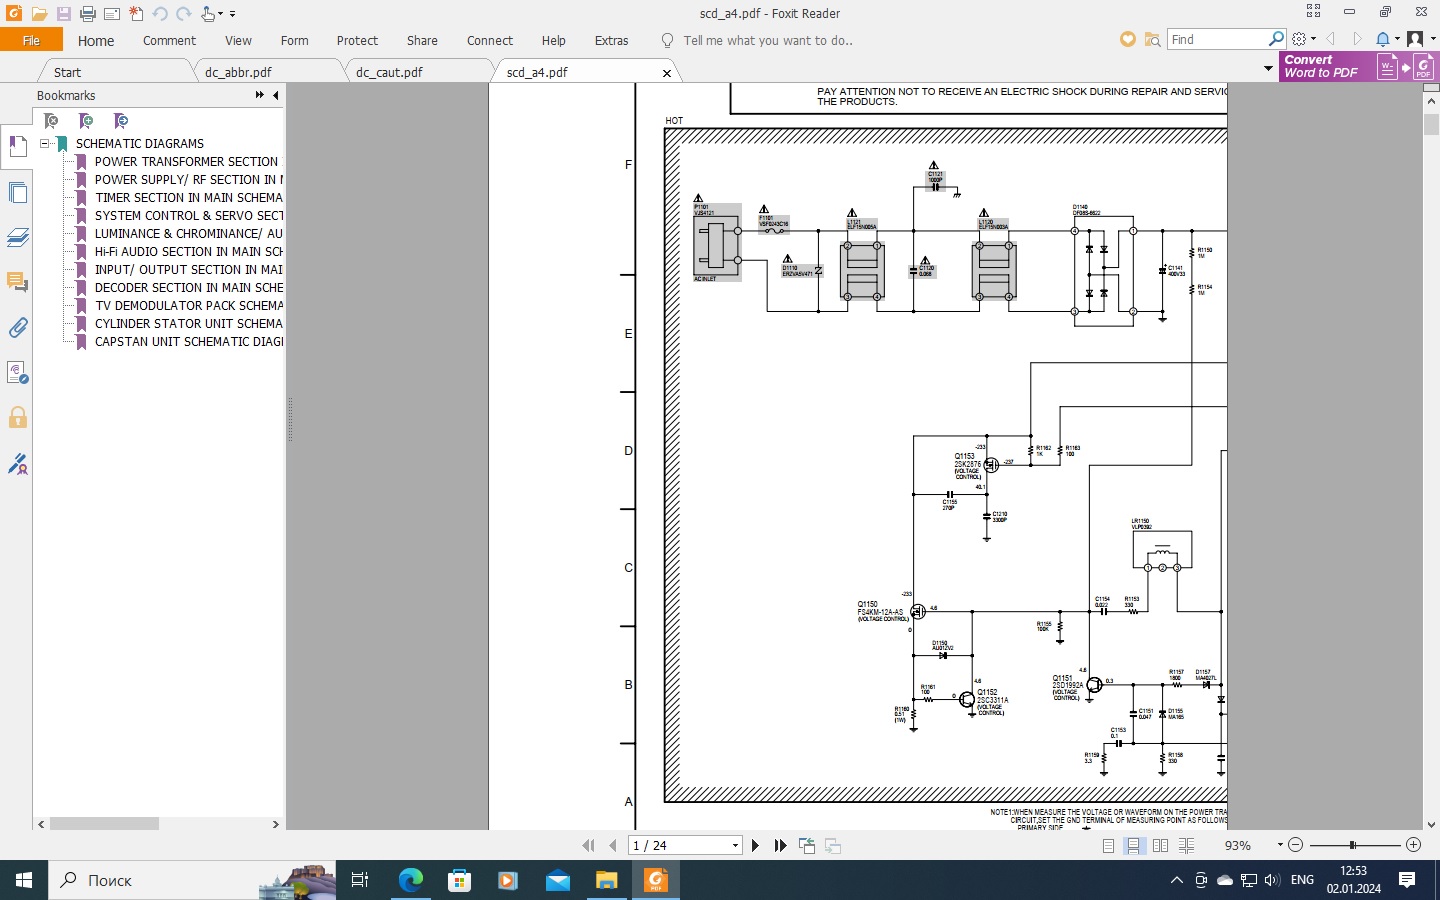This screenshot has height=900, width=1440.
Task: Open the zoom percentage dropdown
Action: 1279,846
